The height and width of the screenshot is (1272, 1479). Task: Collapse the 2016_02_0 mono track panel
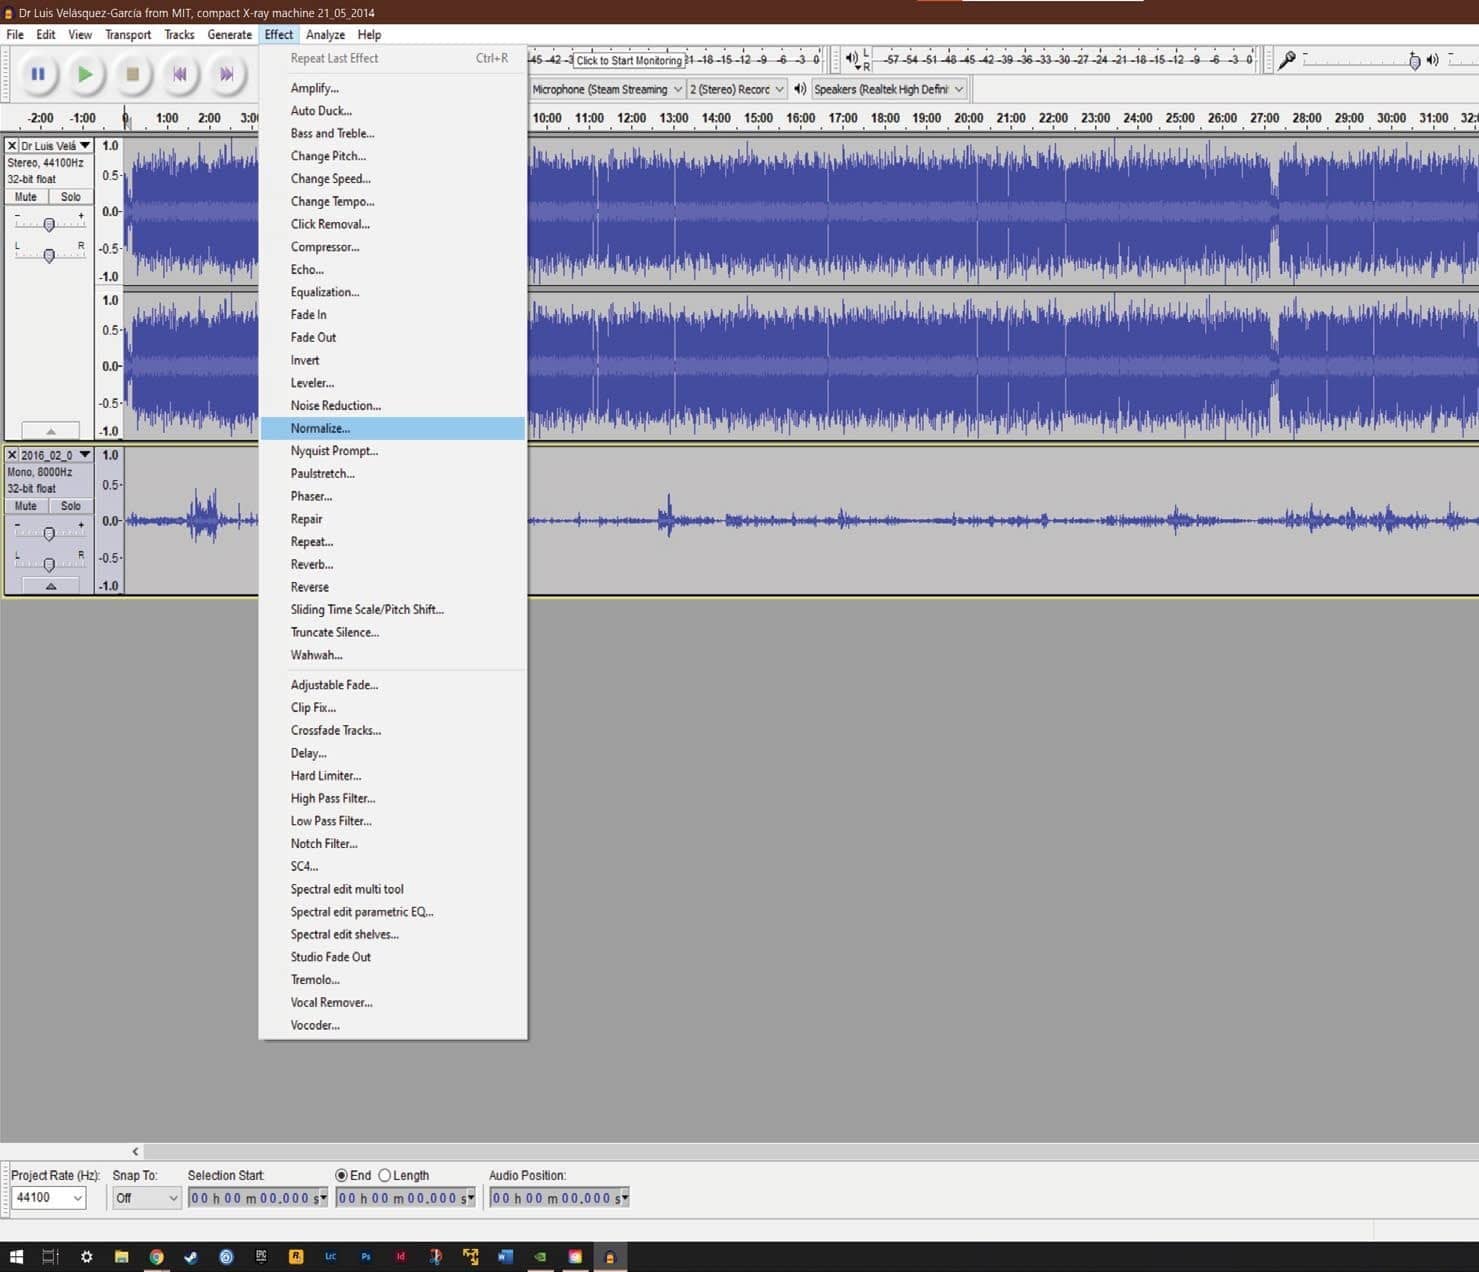pyautogui.click(x=50, y=586)
